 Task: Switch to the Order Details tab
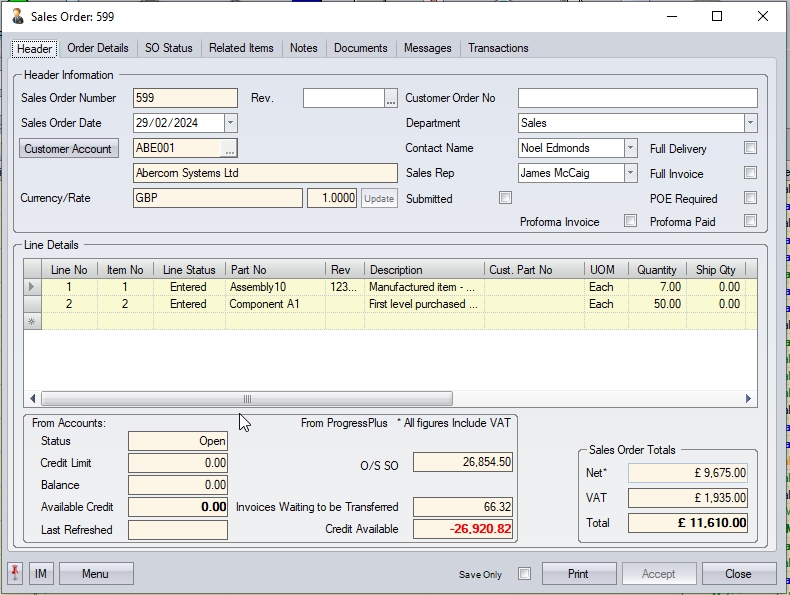98,48
